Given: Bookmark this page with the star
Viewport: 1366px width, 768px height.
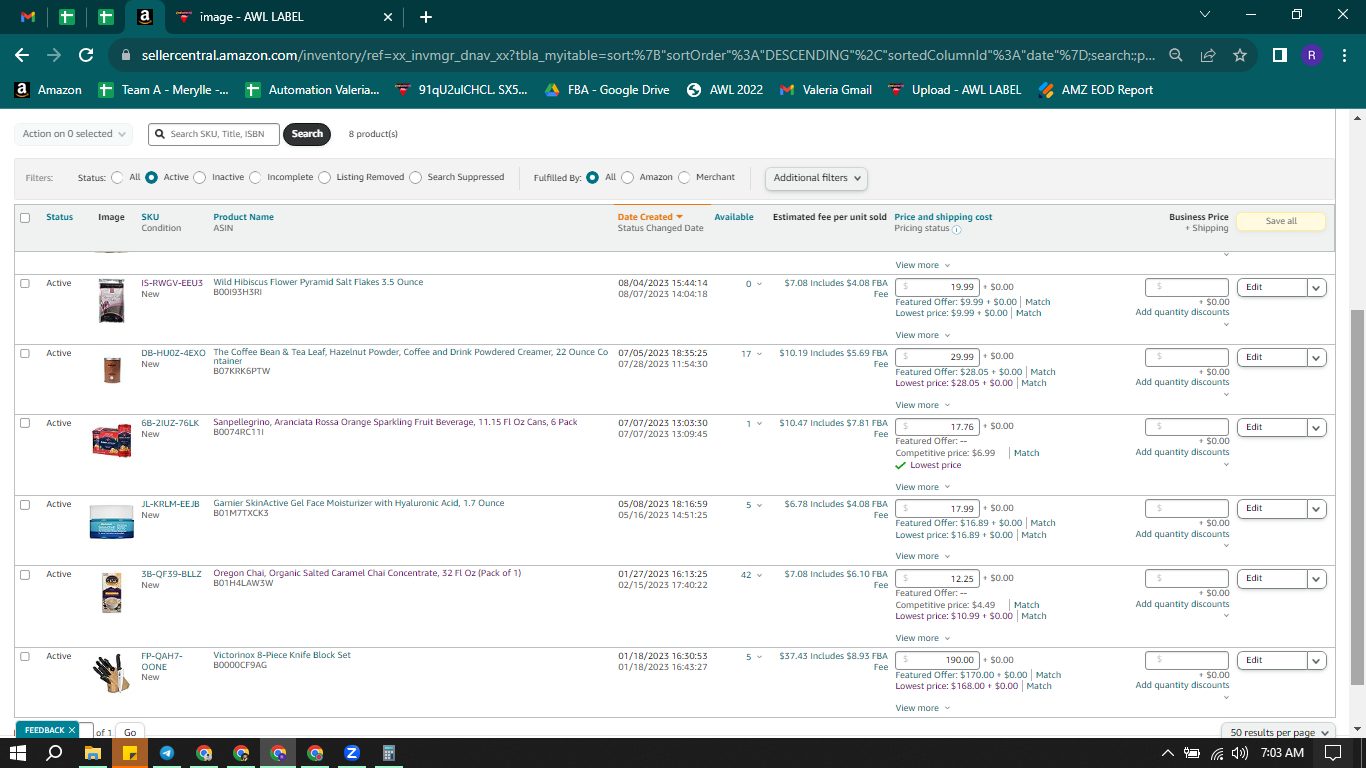Looking at the screenshot, I should pyautogui.click(x=1240, y=56).
